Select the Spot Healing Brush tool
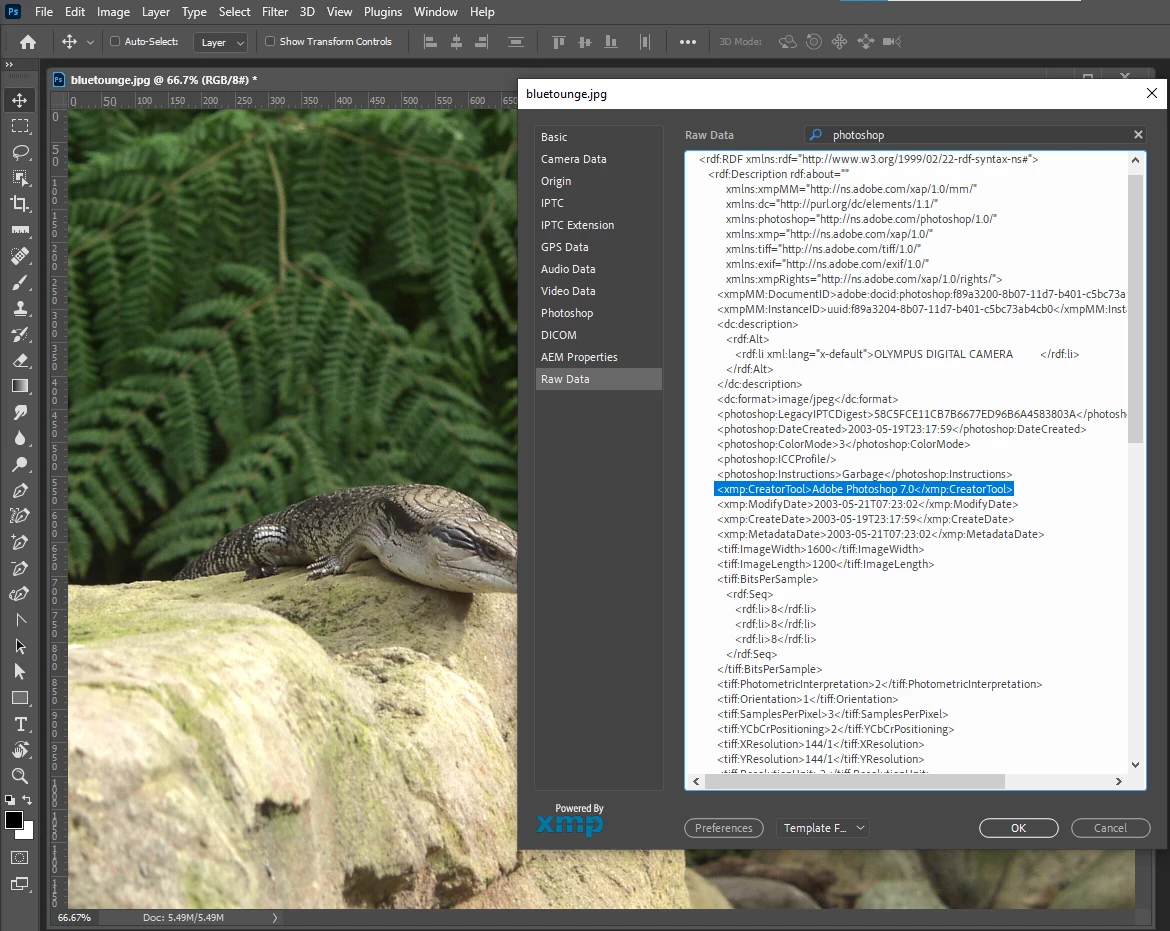This screenshot has width=1170, height=931. [20, 256]
